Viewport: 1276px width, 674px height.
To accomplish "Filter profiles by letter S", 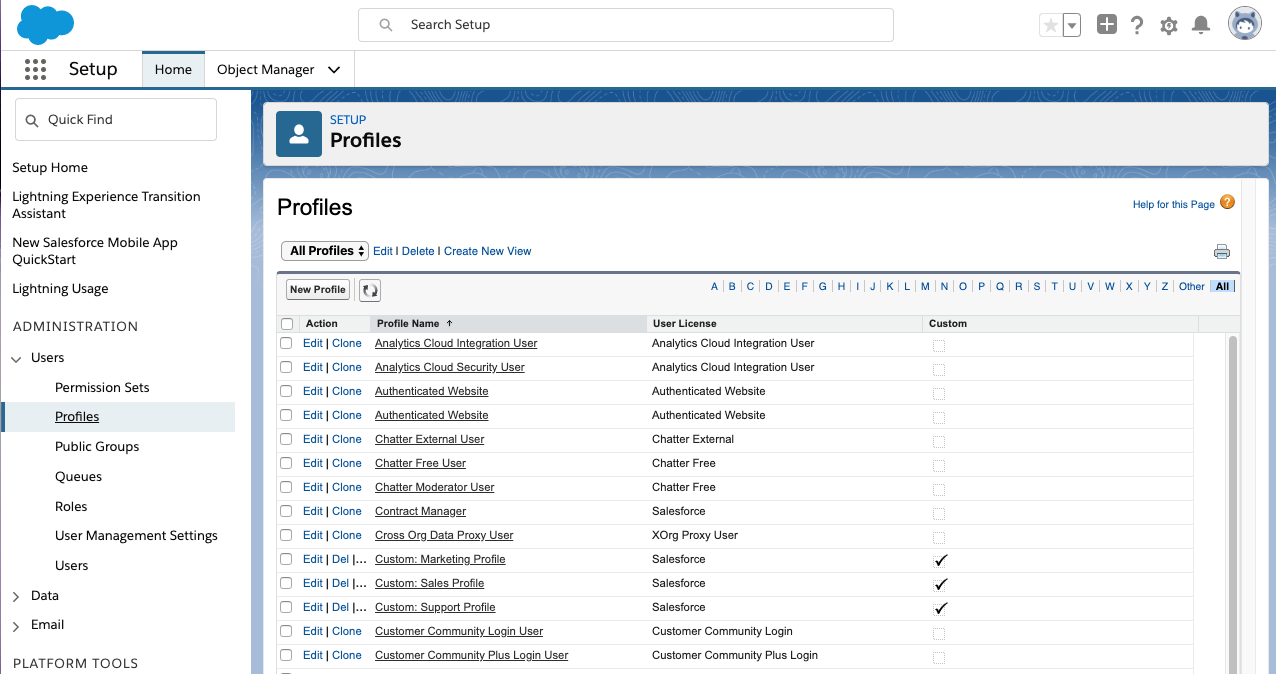I will click(1036, 286).
